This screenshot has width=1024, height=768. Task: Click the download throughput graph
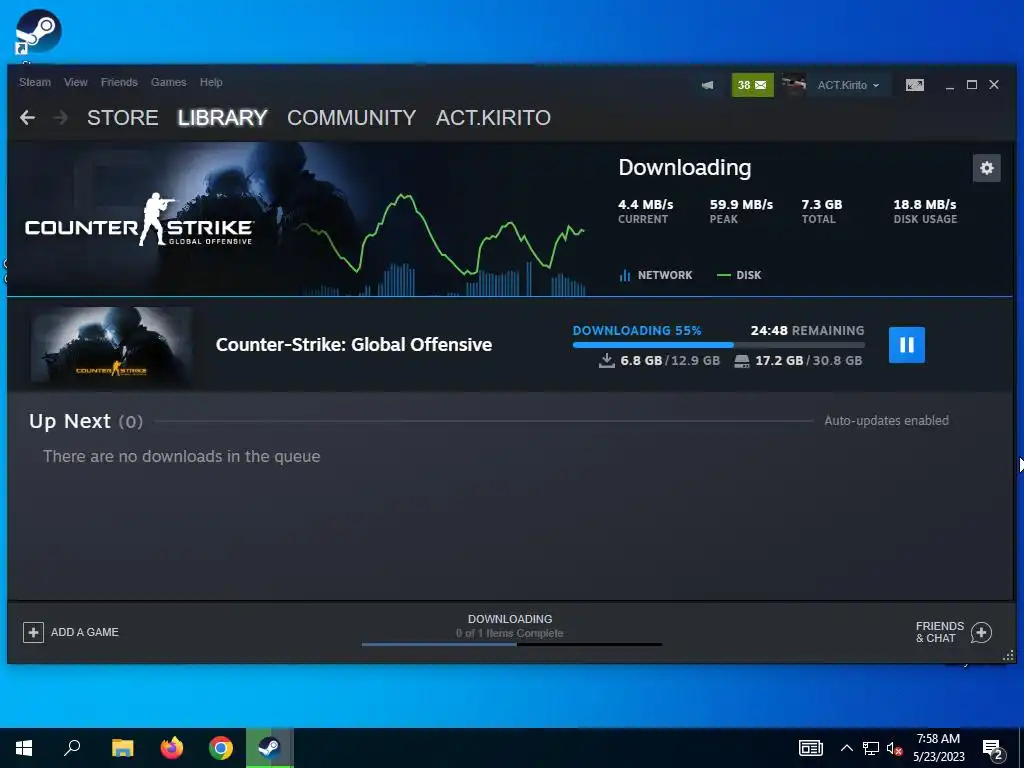441,246
